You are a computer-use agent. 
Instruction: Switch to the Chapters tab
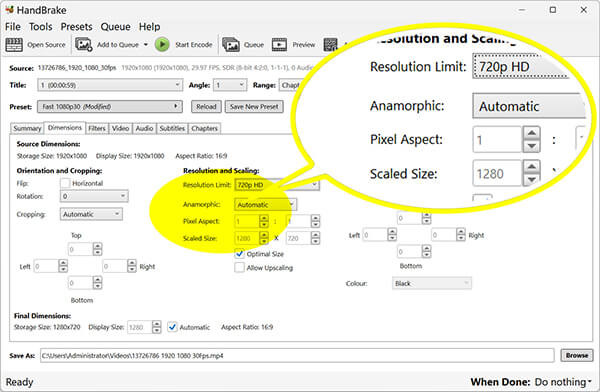coord(204,128)
